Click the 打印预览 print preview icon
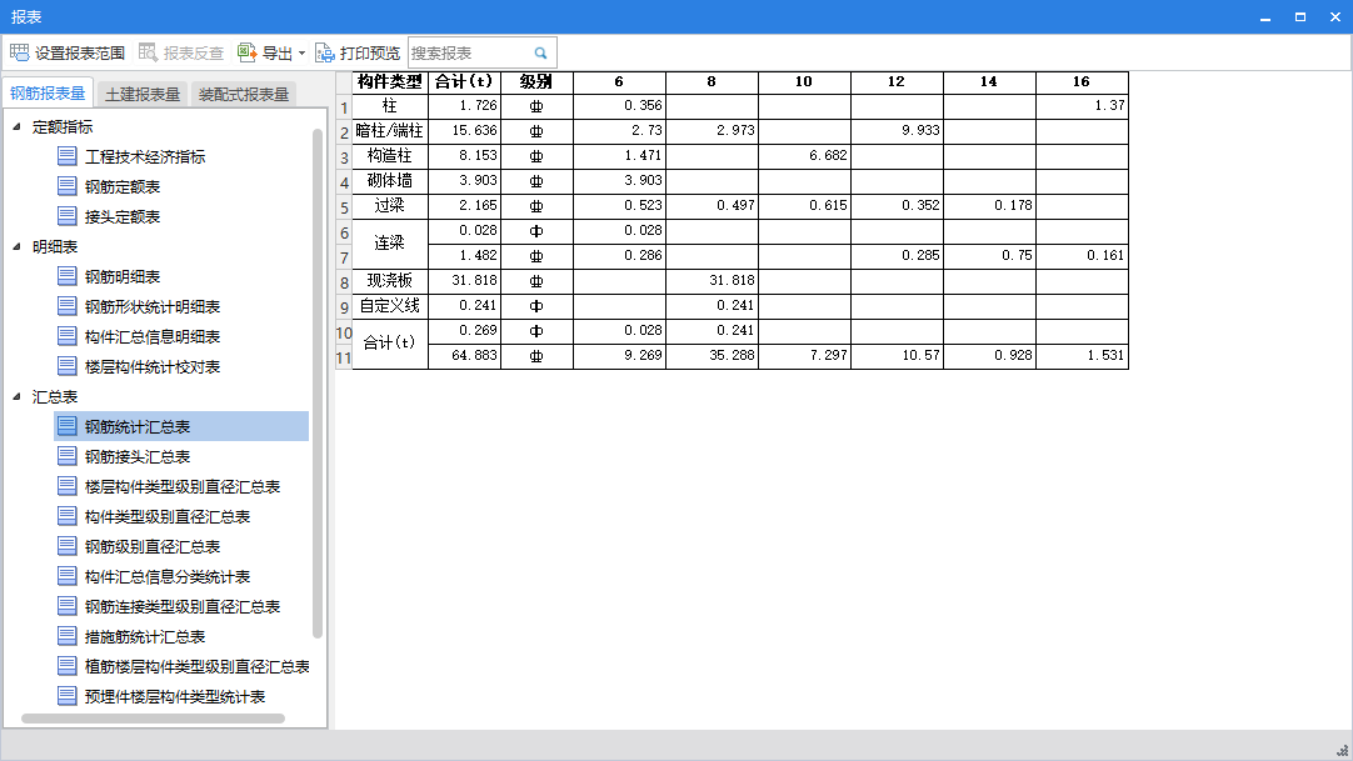This screenshot has height=761, width=1353. (325, 53)
